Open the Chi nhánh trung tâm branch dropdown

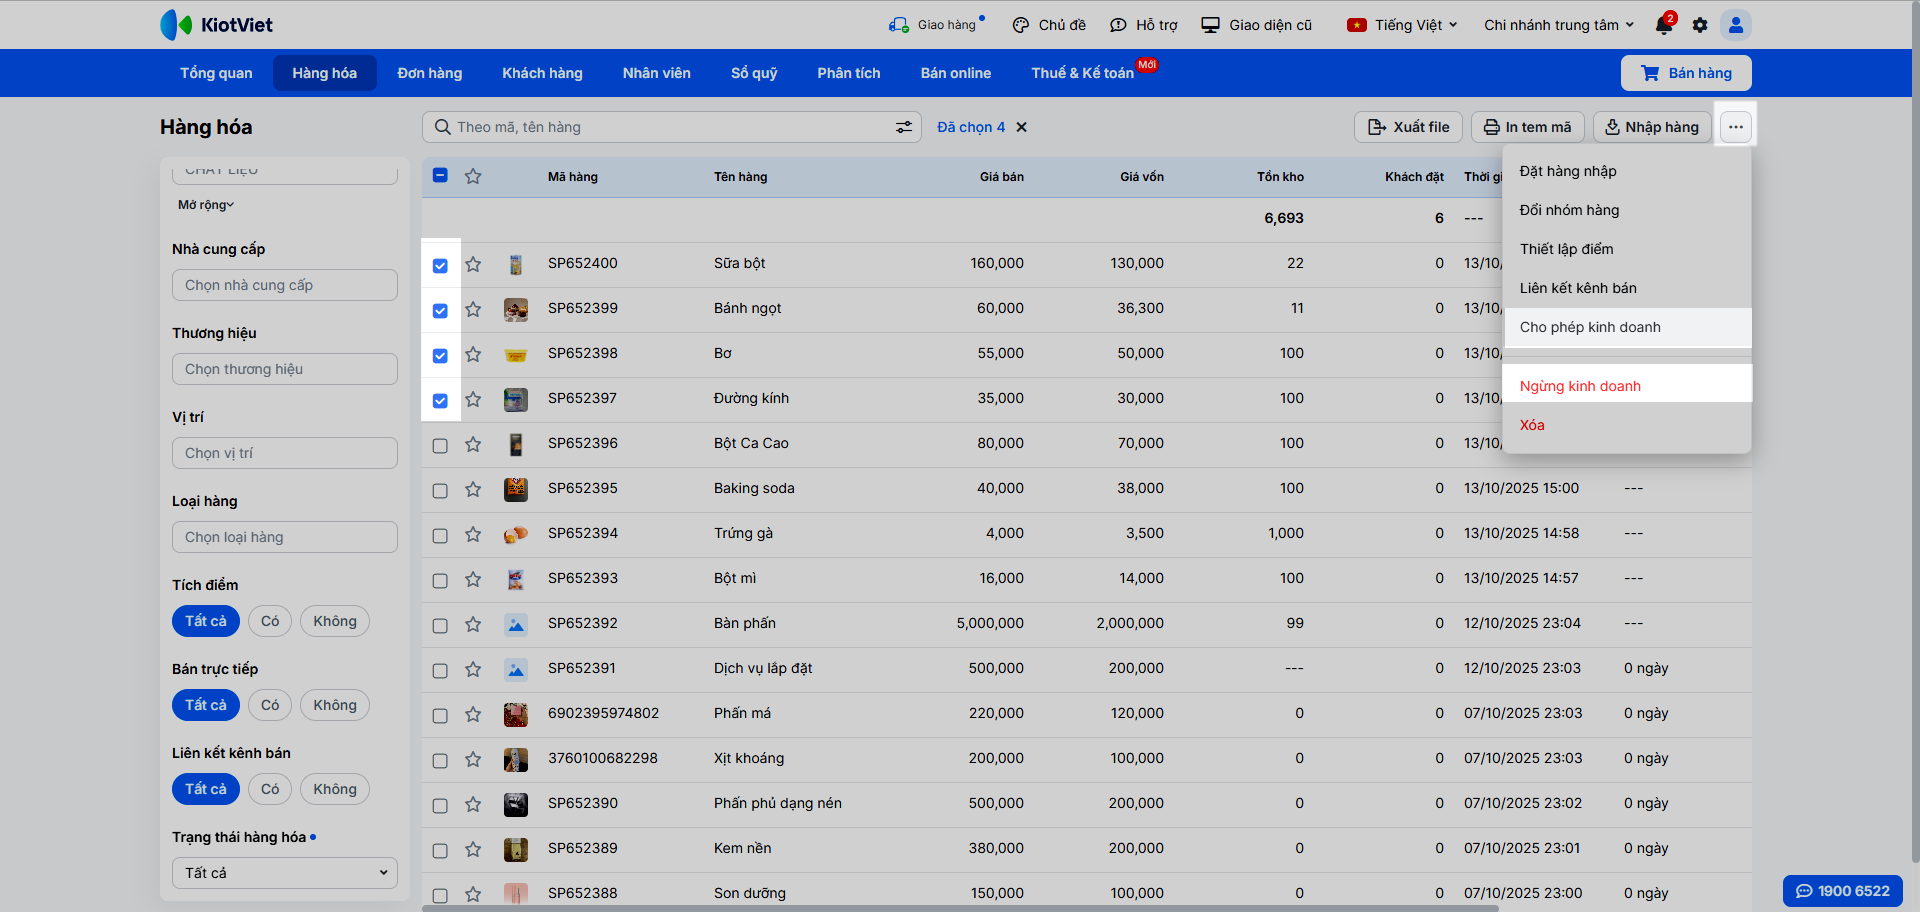[x=1559, y=25]
